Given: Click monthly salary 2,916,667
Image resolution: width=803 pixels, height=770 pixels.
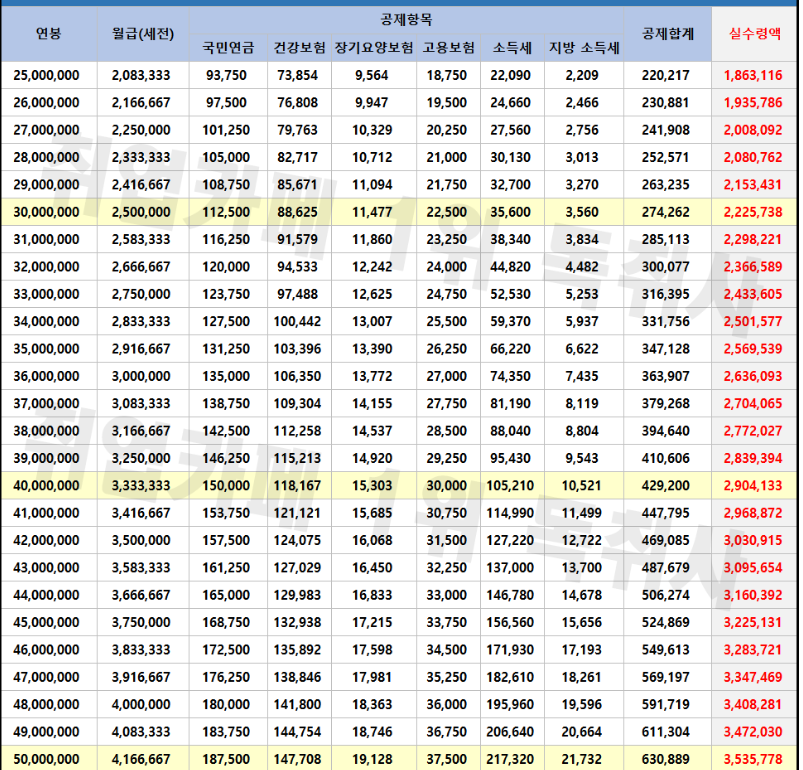Looking at the screenshot, I should click(x=141, y=349).
